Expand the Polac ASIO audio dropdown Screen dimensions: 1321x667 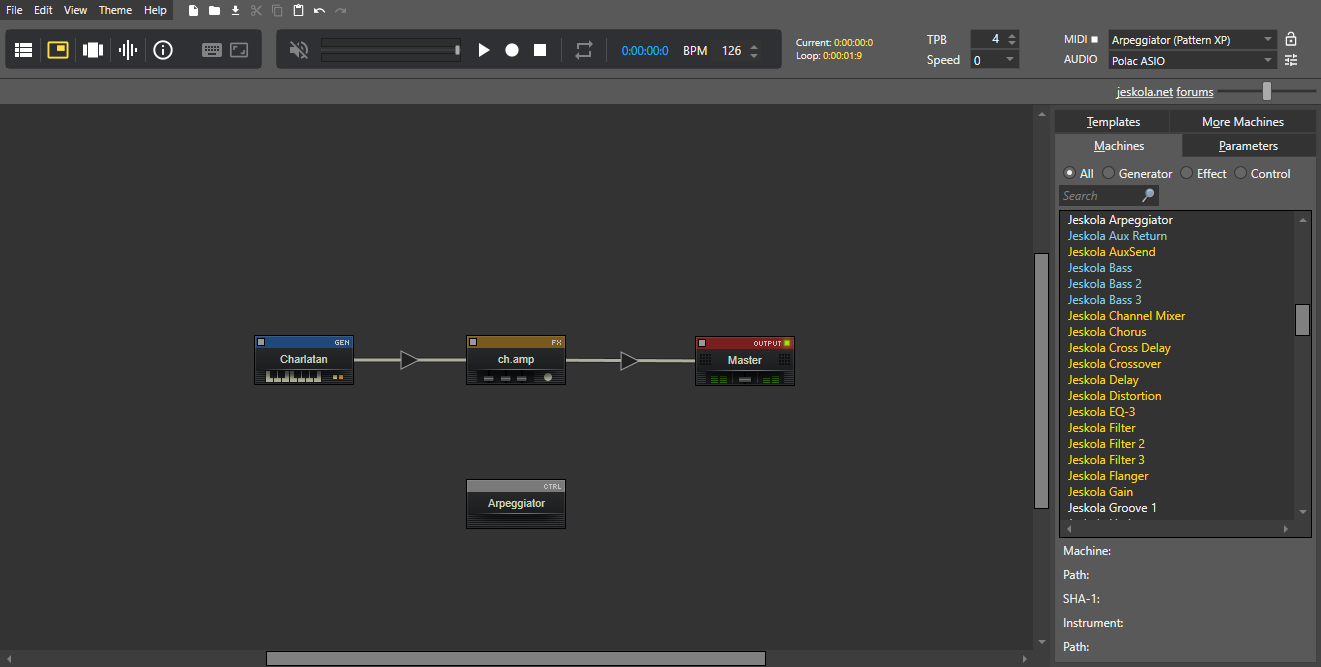[1192, 60]
